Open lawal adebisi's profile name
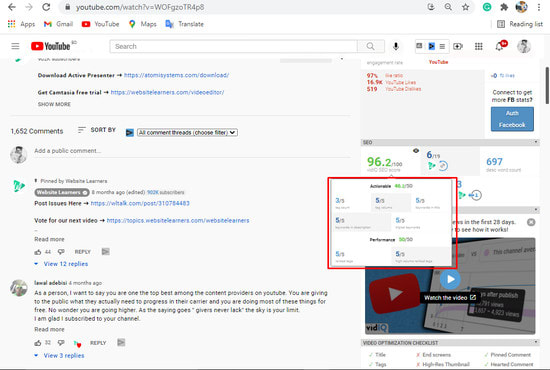550x370 pixels. 51,283
